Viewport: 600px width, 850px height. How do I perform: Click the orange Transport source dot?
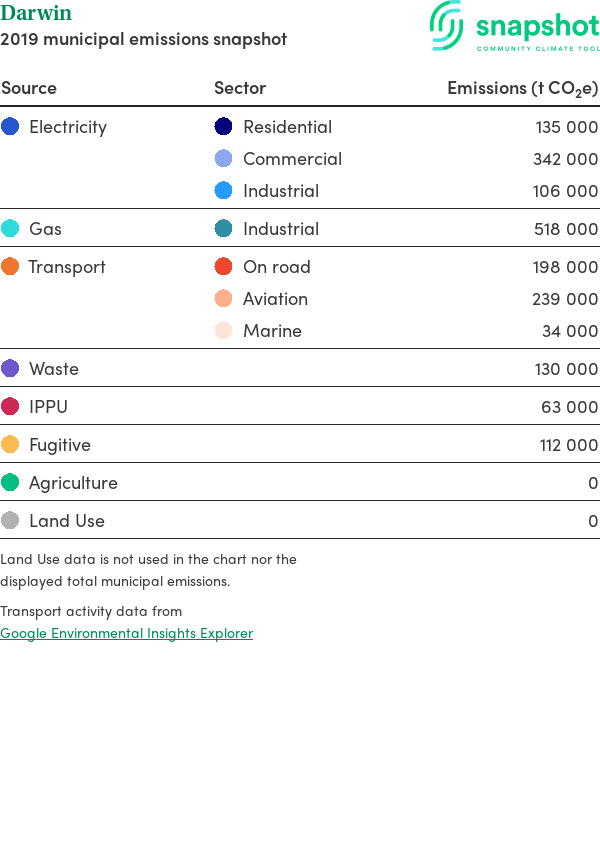(10, 266)
